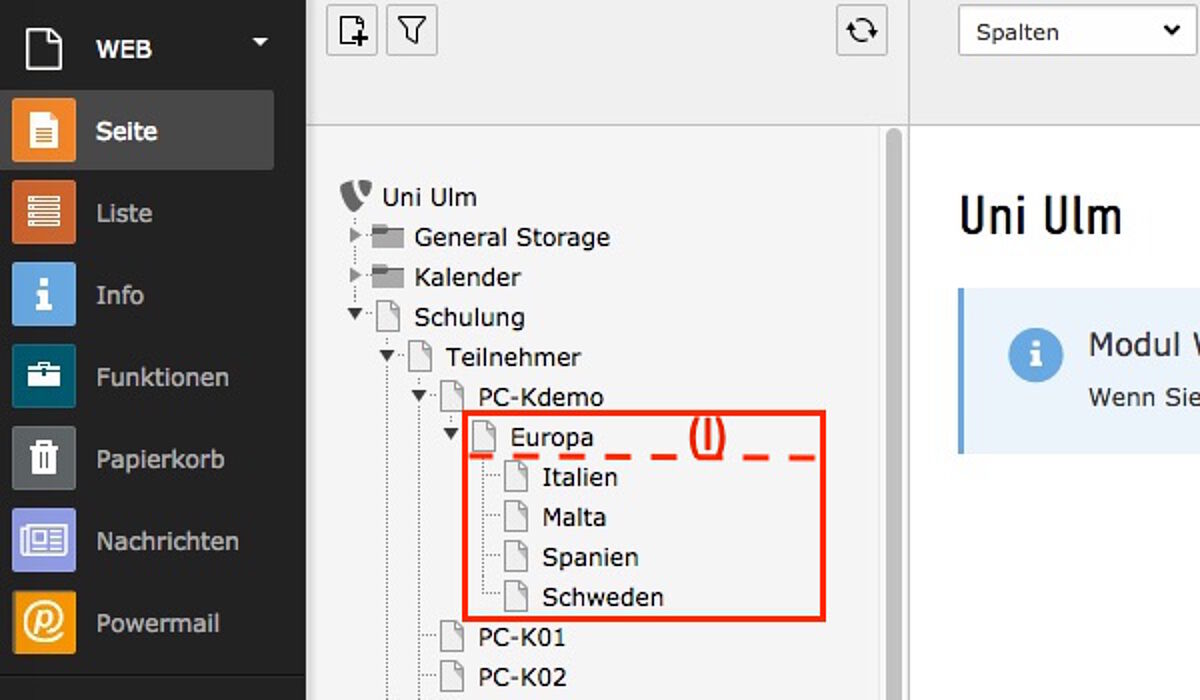Collapse the WEB module group arrow
Image resolution: width=1200 pixels, height=700 pixels.
(261, 42)
